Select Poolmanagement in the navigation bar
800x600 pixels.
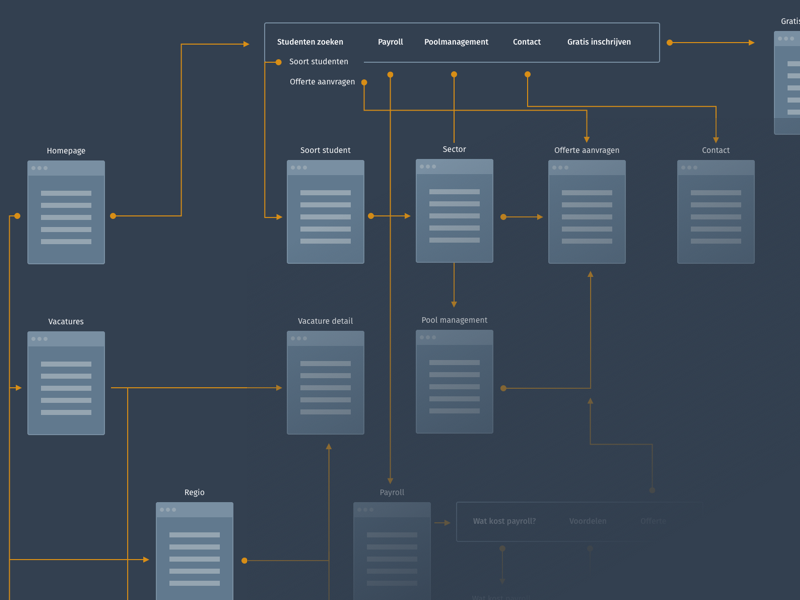pos(456,42)
